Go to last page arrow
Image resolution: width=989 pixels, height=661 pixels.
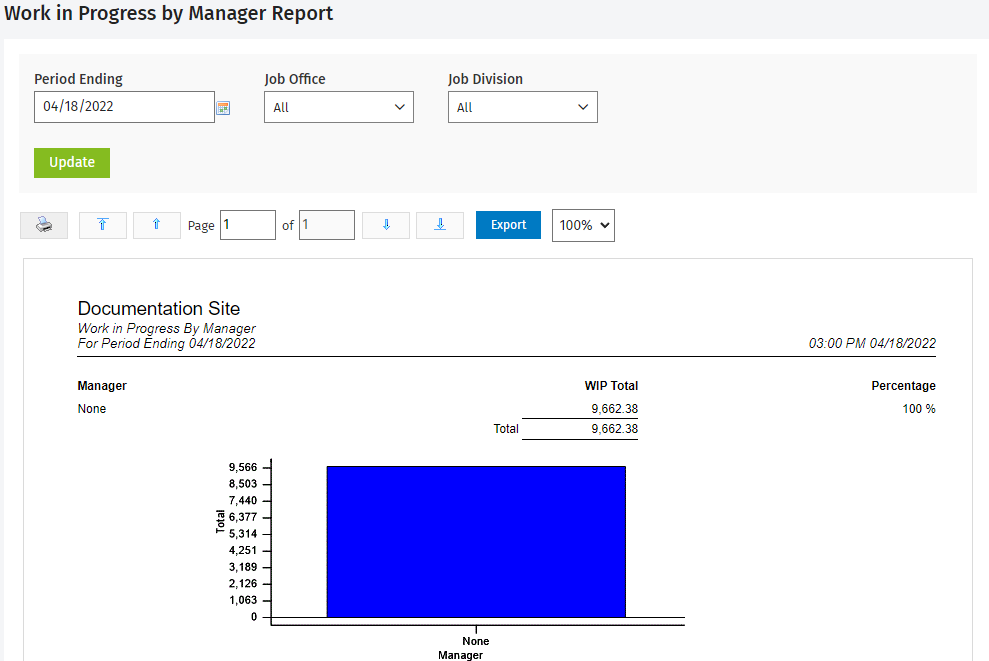point(440,225)
